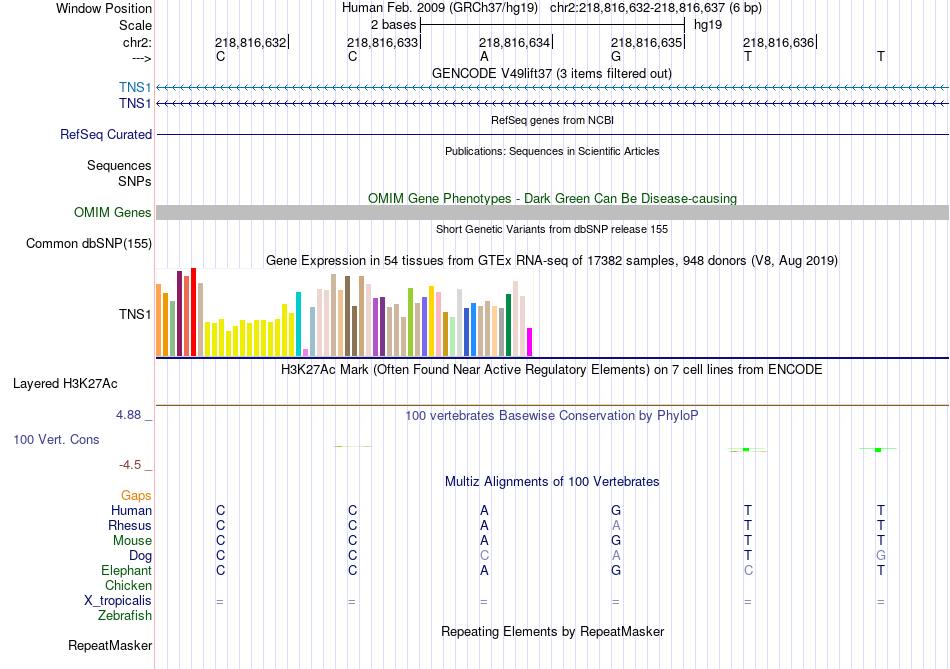Click the TNS1 label beside the GTEx bar chart
Image resolution: width=950 pixels, height=669 pixels.
point(135,314)
